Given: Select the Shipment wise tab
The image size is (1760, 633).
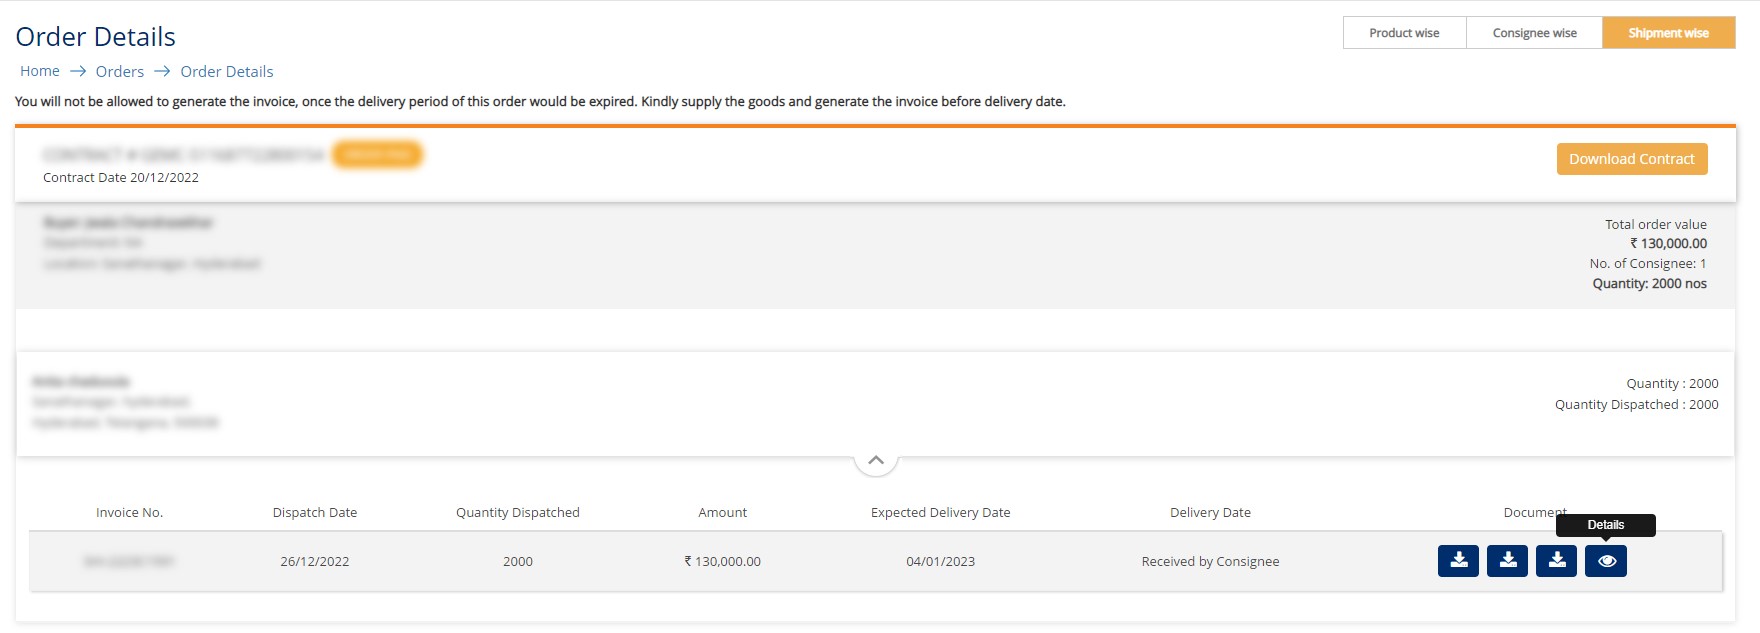Looking at the screenshot, I should (1668, 33).
